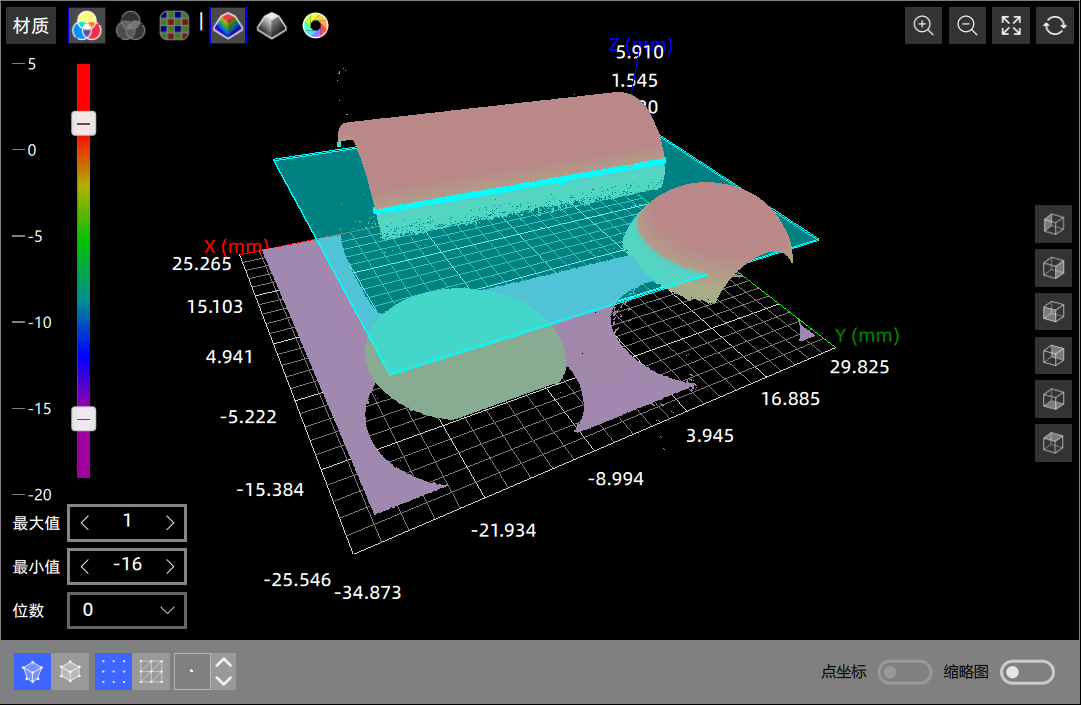The width and height of the screenshot is (1081, 705).
Task: Zoom in on the 3D view
Action: 923,26
